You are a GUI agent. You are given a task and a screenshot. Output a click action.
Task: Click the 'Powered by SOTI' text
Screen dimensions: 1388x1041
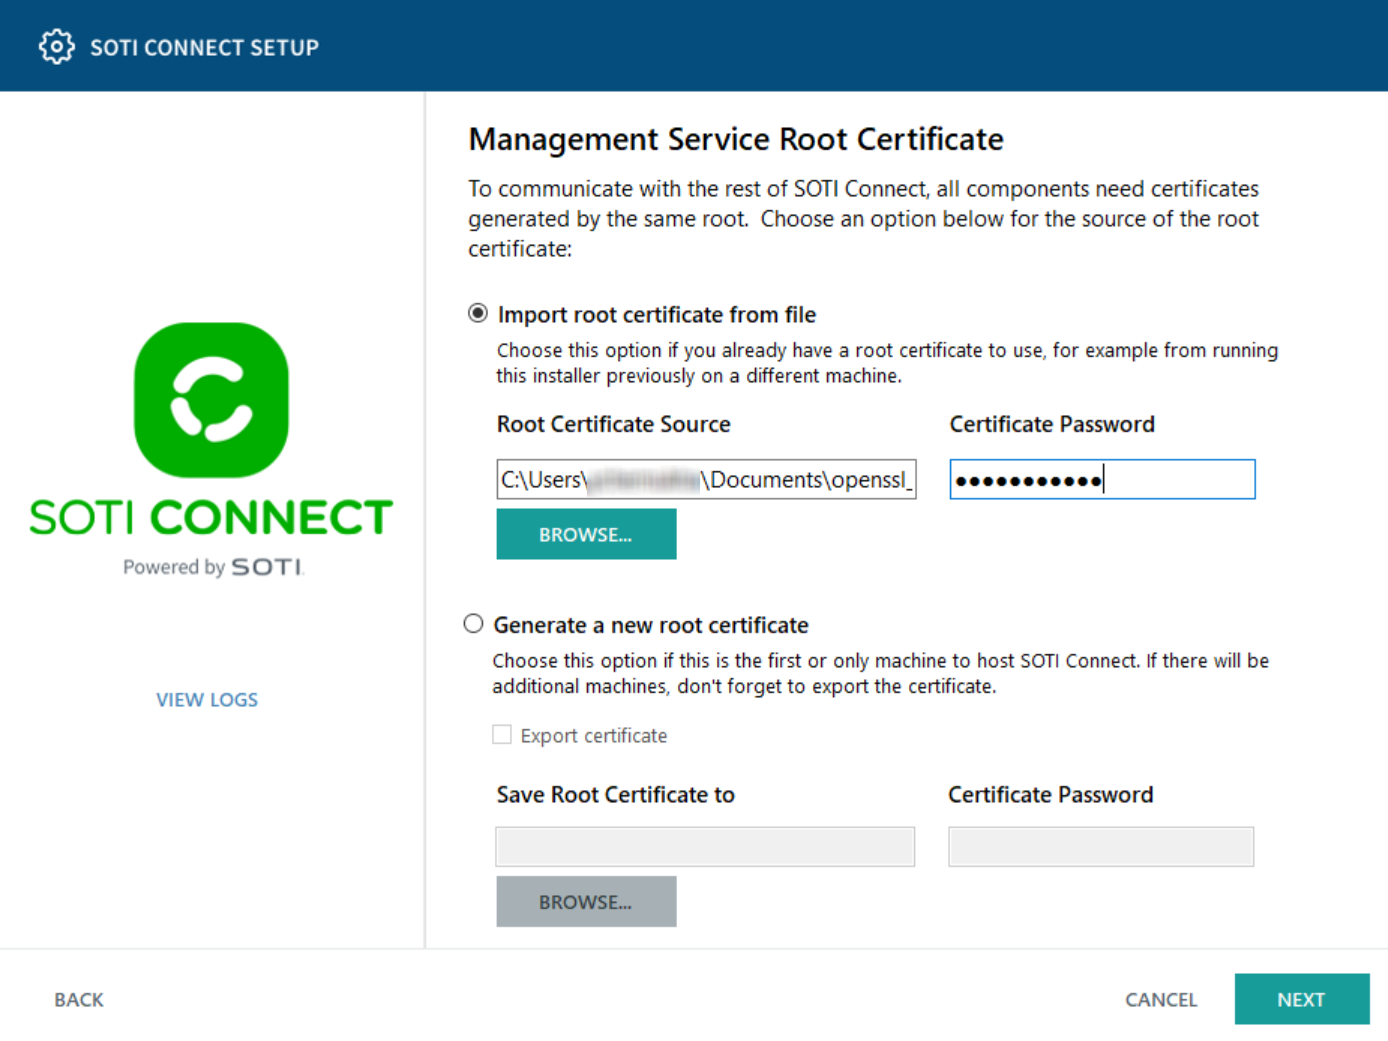[x=213, y=567]
